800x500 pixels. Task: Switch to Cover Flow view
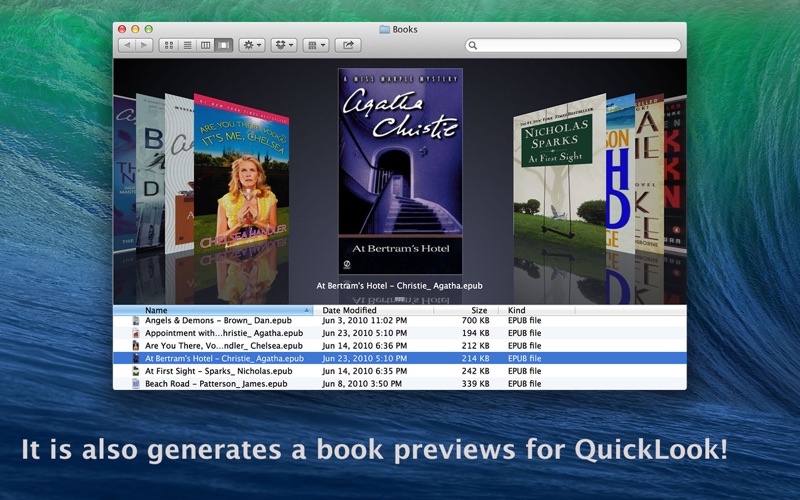[223, 45]
